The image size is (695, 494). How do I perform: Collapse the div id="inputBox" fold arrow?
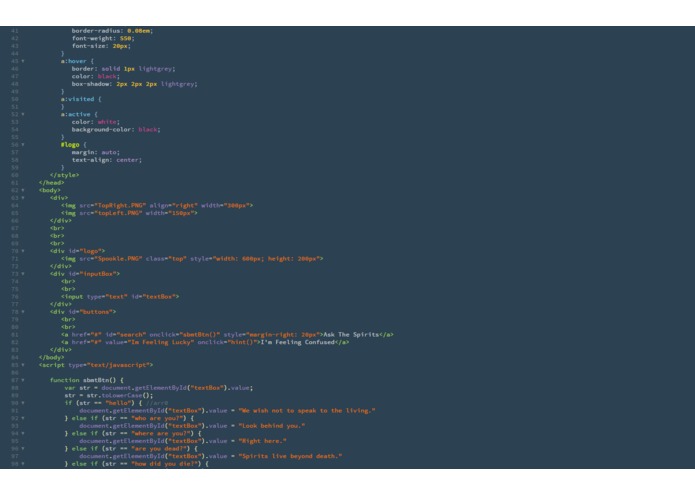tap(23, 274)
